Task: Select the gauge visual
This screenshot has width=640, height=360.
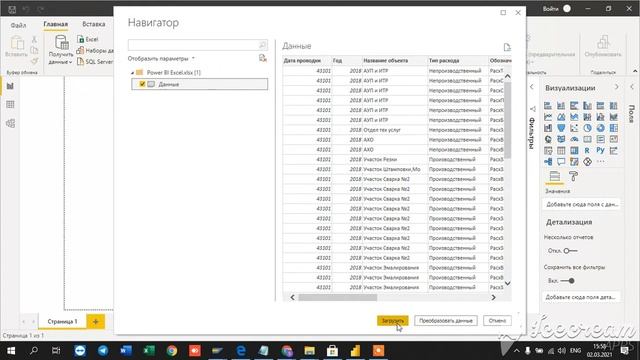Action: click(574, 139)
